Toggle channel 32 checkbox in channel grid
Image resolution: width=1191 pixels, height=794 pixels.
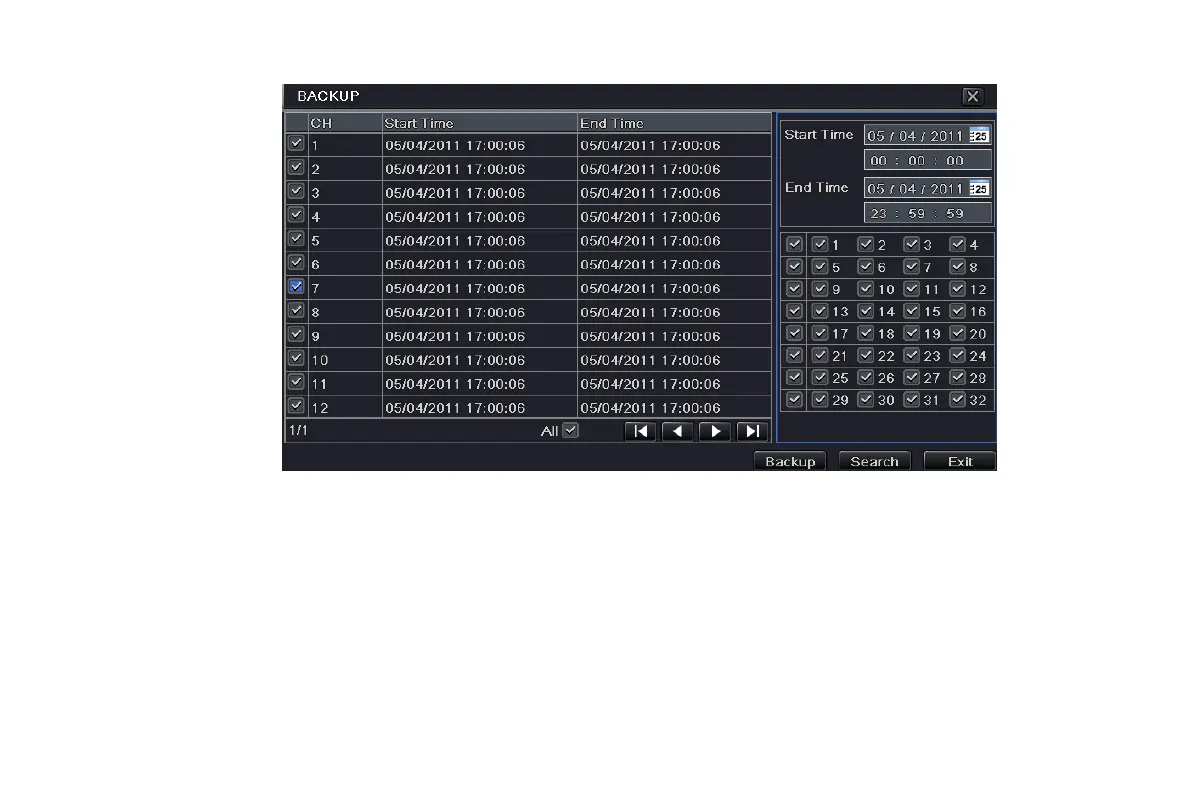(958, 399)
